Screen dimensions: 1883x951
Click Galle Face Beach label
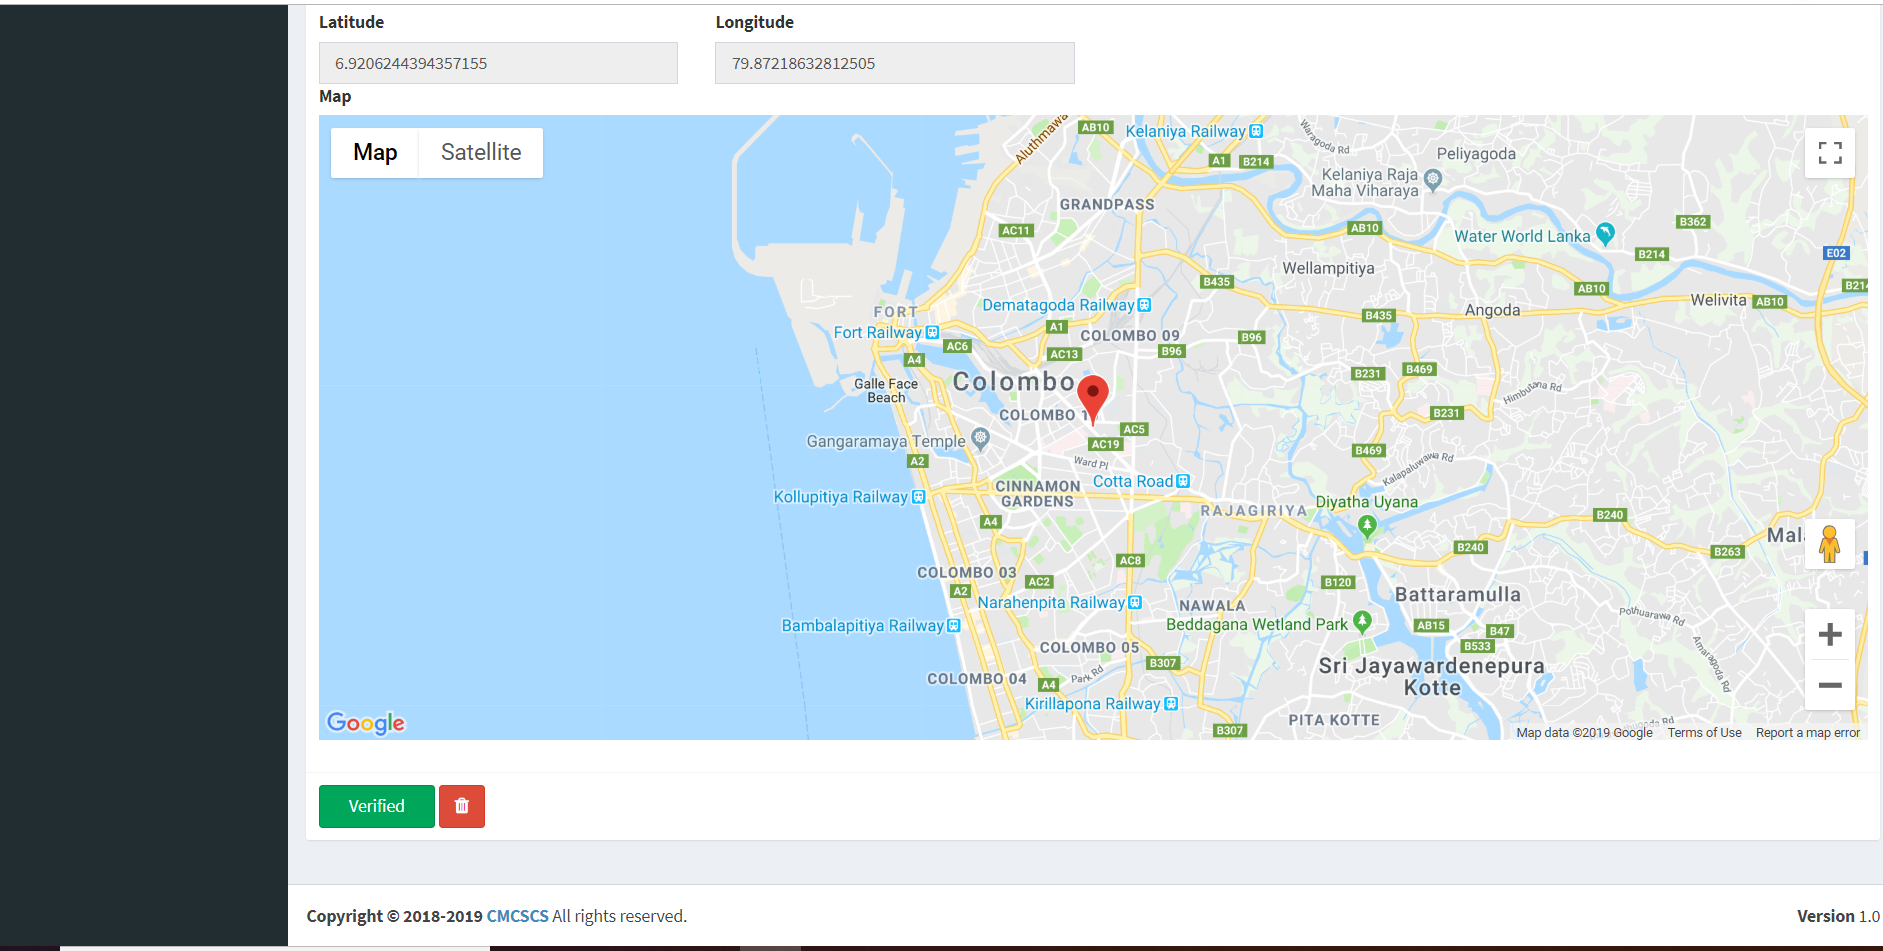point(886,391)
